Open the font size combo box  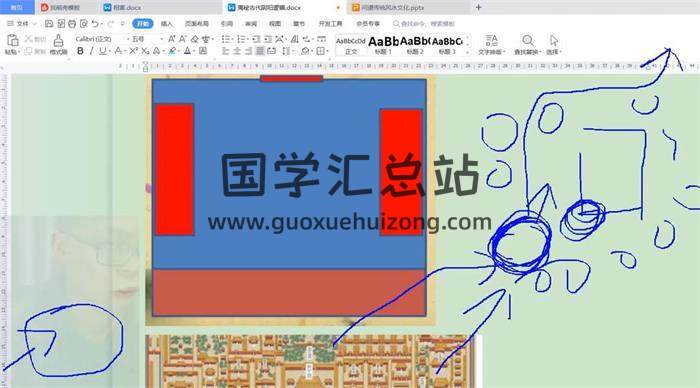[147, 39]
